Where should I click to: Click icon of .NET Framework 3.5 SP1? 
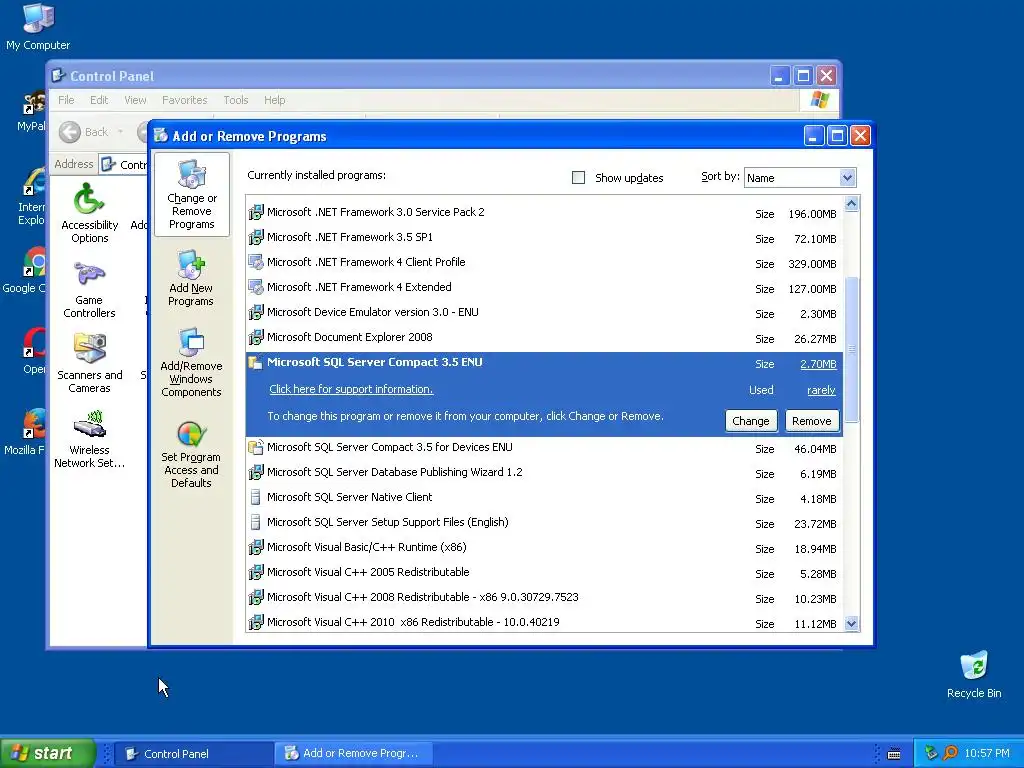click(256, 237)
